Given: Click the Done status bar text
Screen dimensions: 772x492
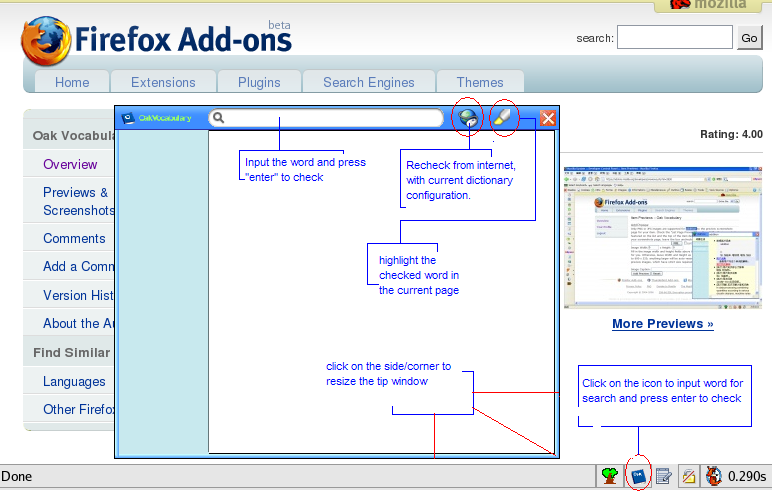Looking at the screenshot, I should point(16,476).
